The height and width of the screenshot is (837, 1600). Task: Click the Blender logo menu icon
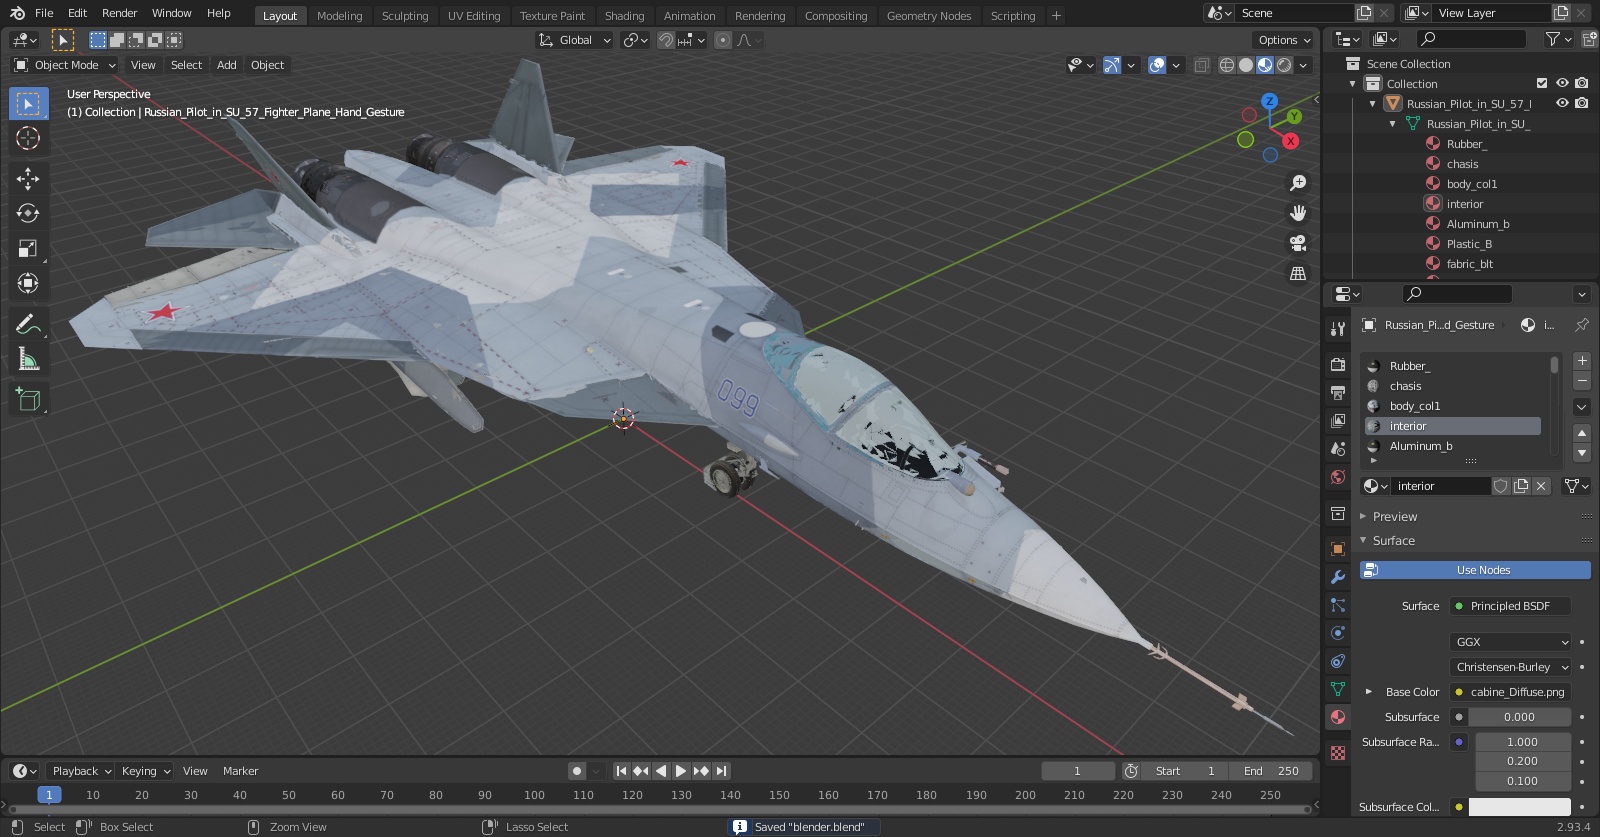(17, 13)
